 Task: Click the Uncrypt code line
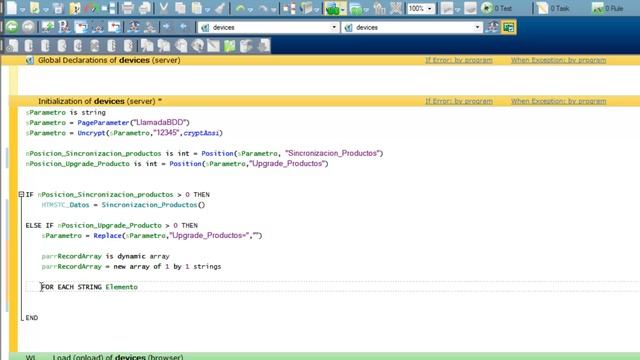click(124, 133)
